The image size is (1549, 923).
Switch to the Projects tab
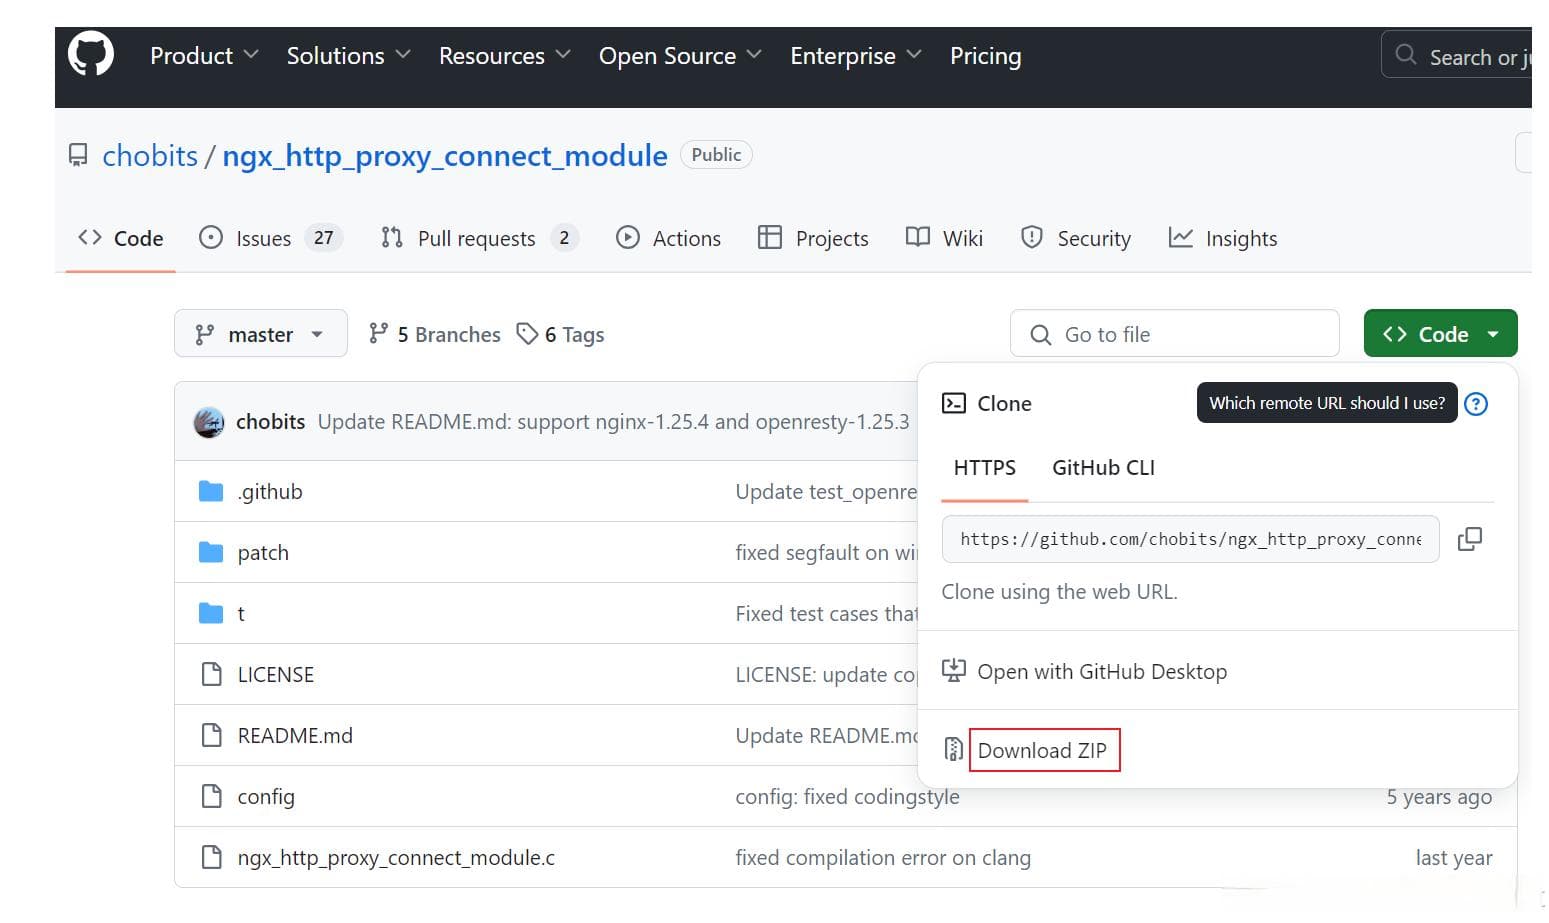[x=813, y=238]
